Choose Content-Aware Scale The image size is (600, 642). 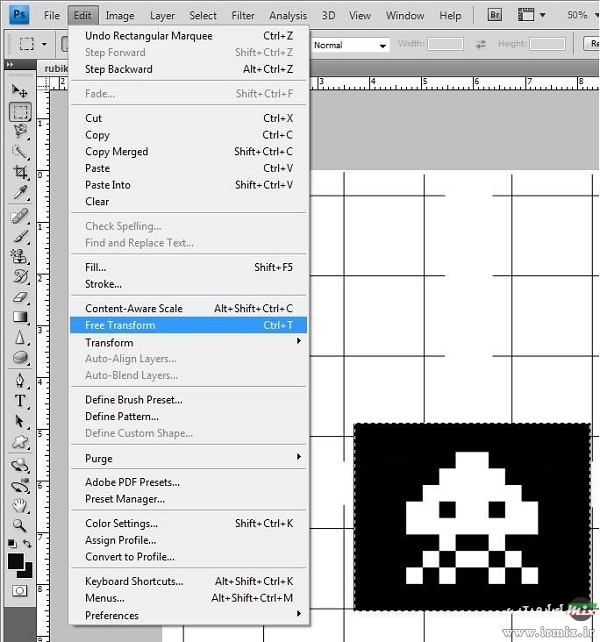[x=188, y=308]
